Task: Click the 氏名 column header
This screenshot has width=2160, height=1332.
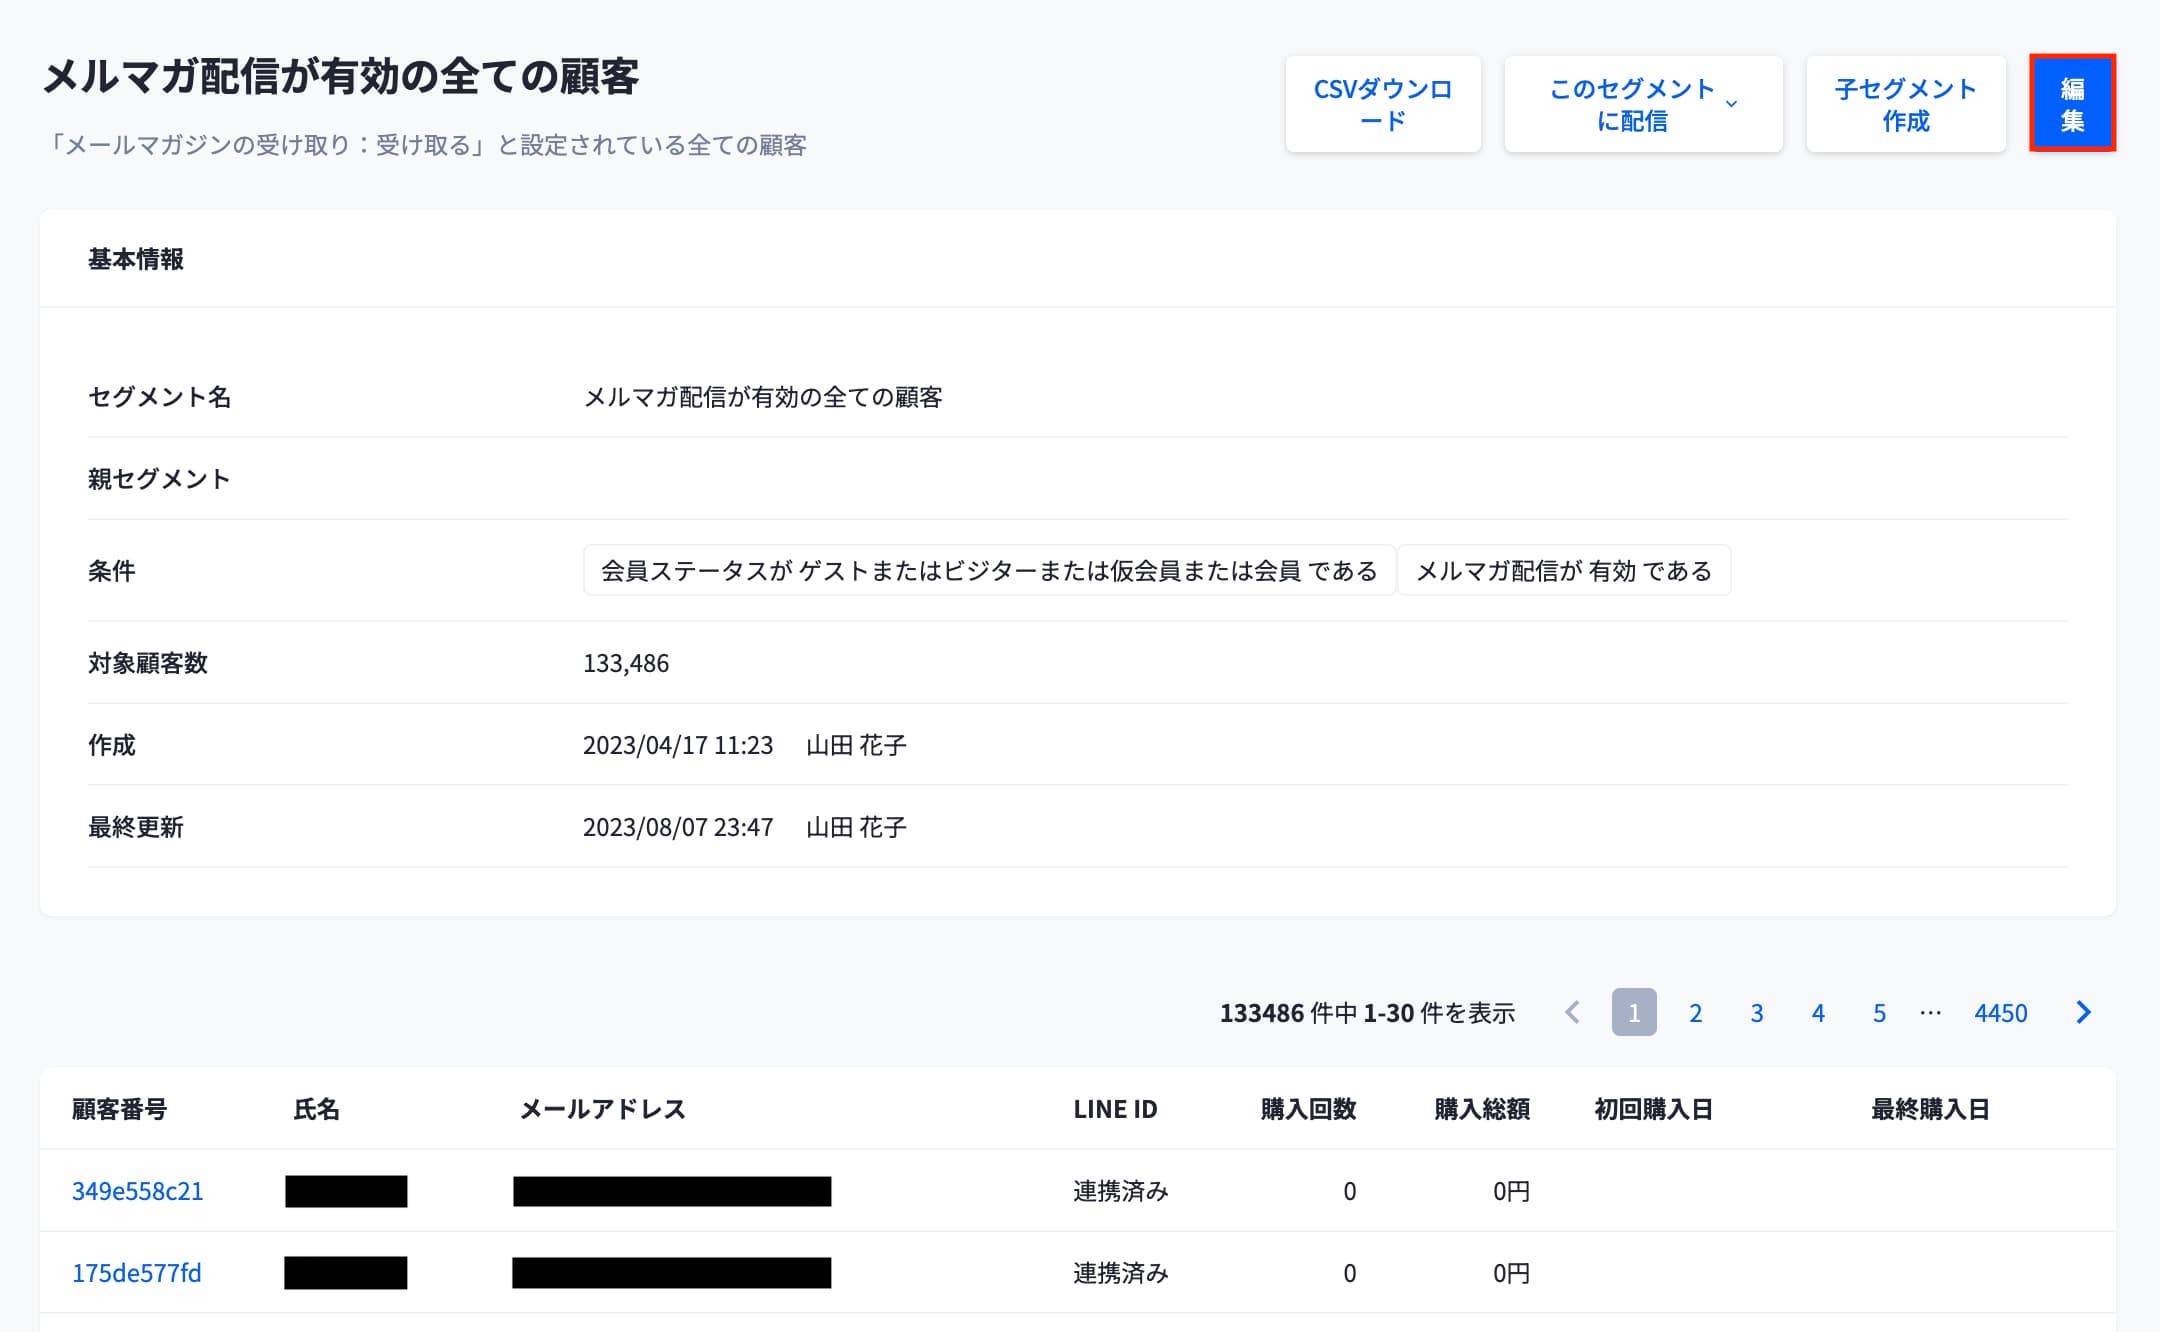Action: (x=319, y=1109)
